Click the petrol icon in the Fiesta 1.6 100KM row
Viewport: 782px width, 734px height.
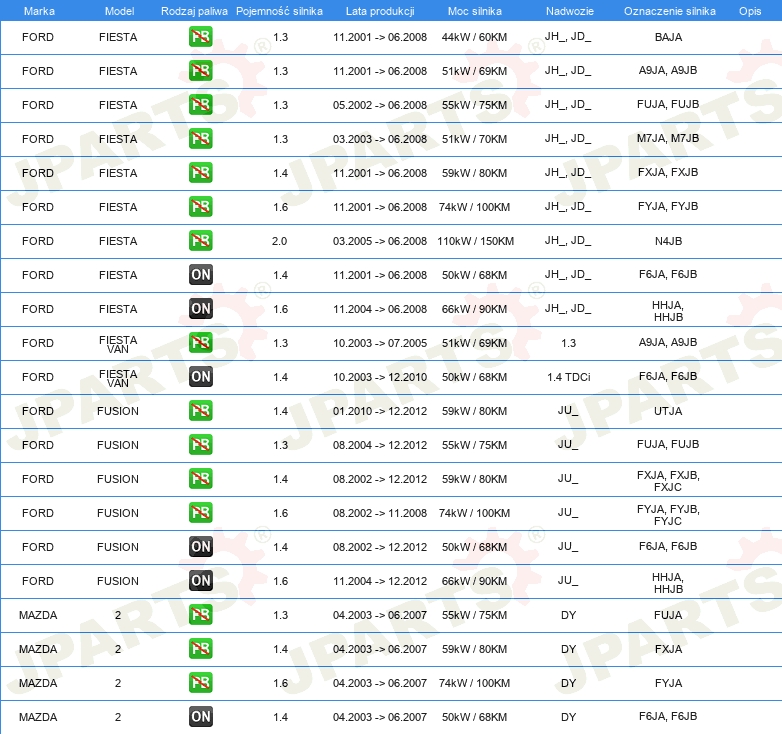click(200, 206)
